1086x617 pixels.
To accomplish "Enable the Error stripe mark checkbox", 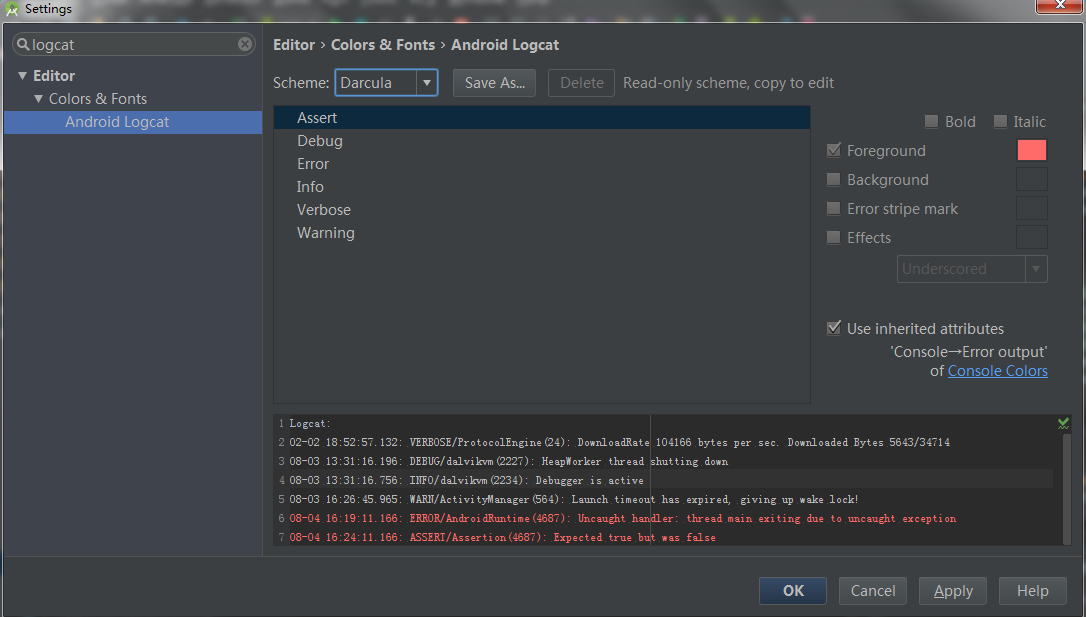I will click(834, 208).
